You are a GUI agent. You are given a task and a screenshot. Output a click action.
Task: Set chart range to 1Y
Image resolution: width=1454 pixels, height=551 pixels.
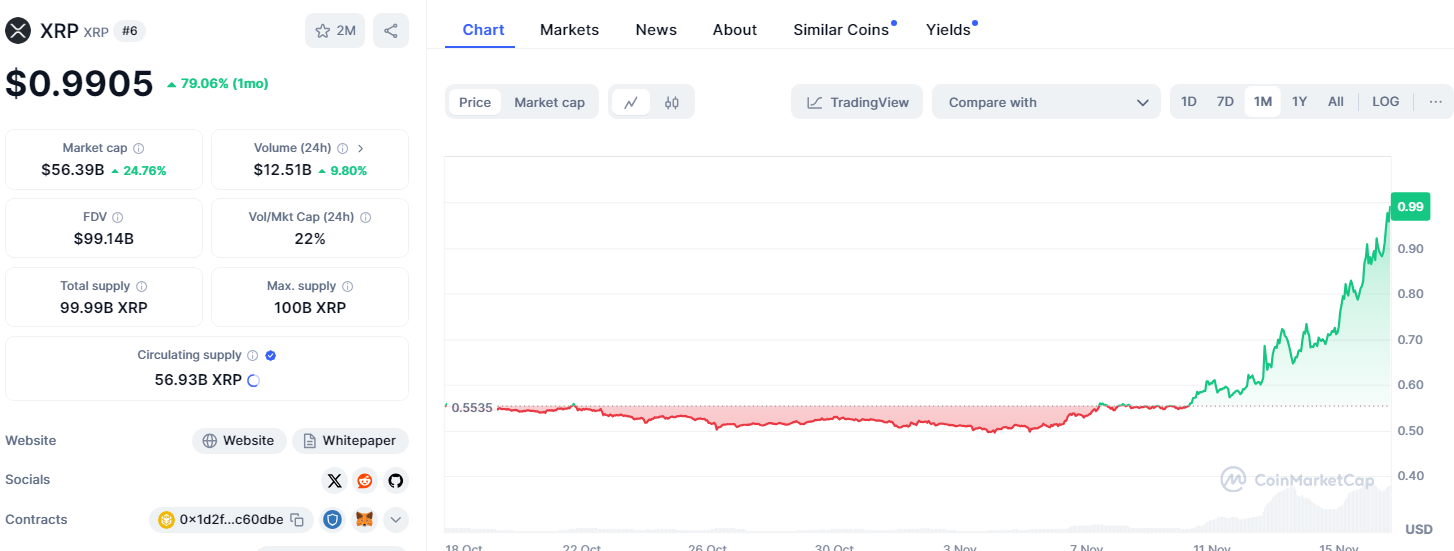(x=1299, y=102)
